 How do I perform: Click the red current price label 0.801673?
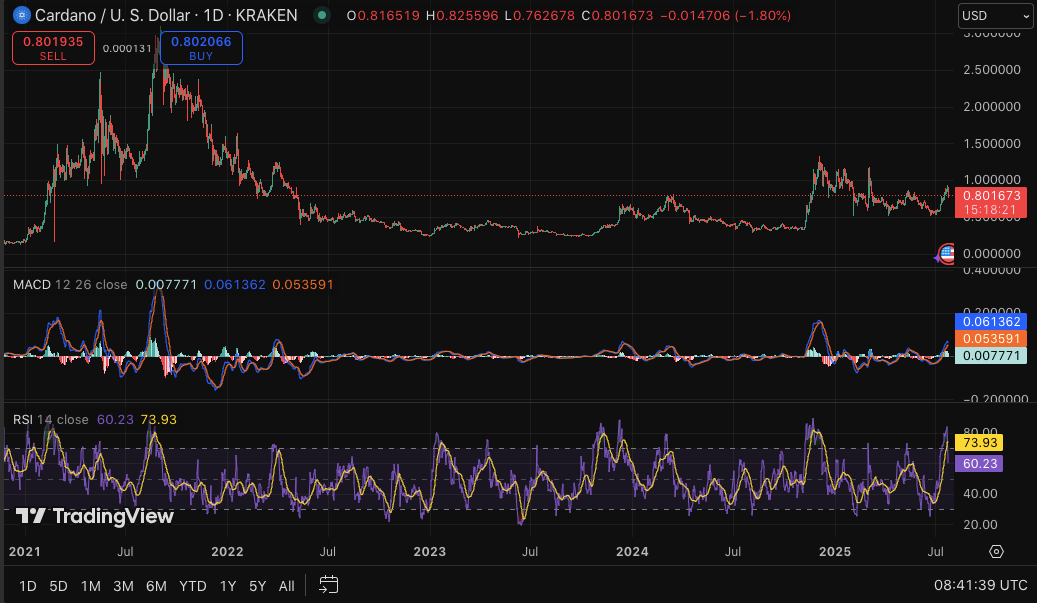point(991,202)
